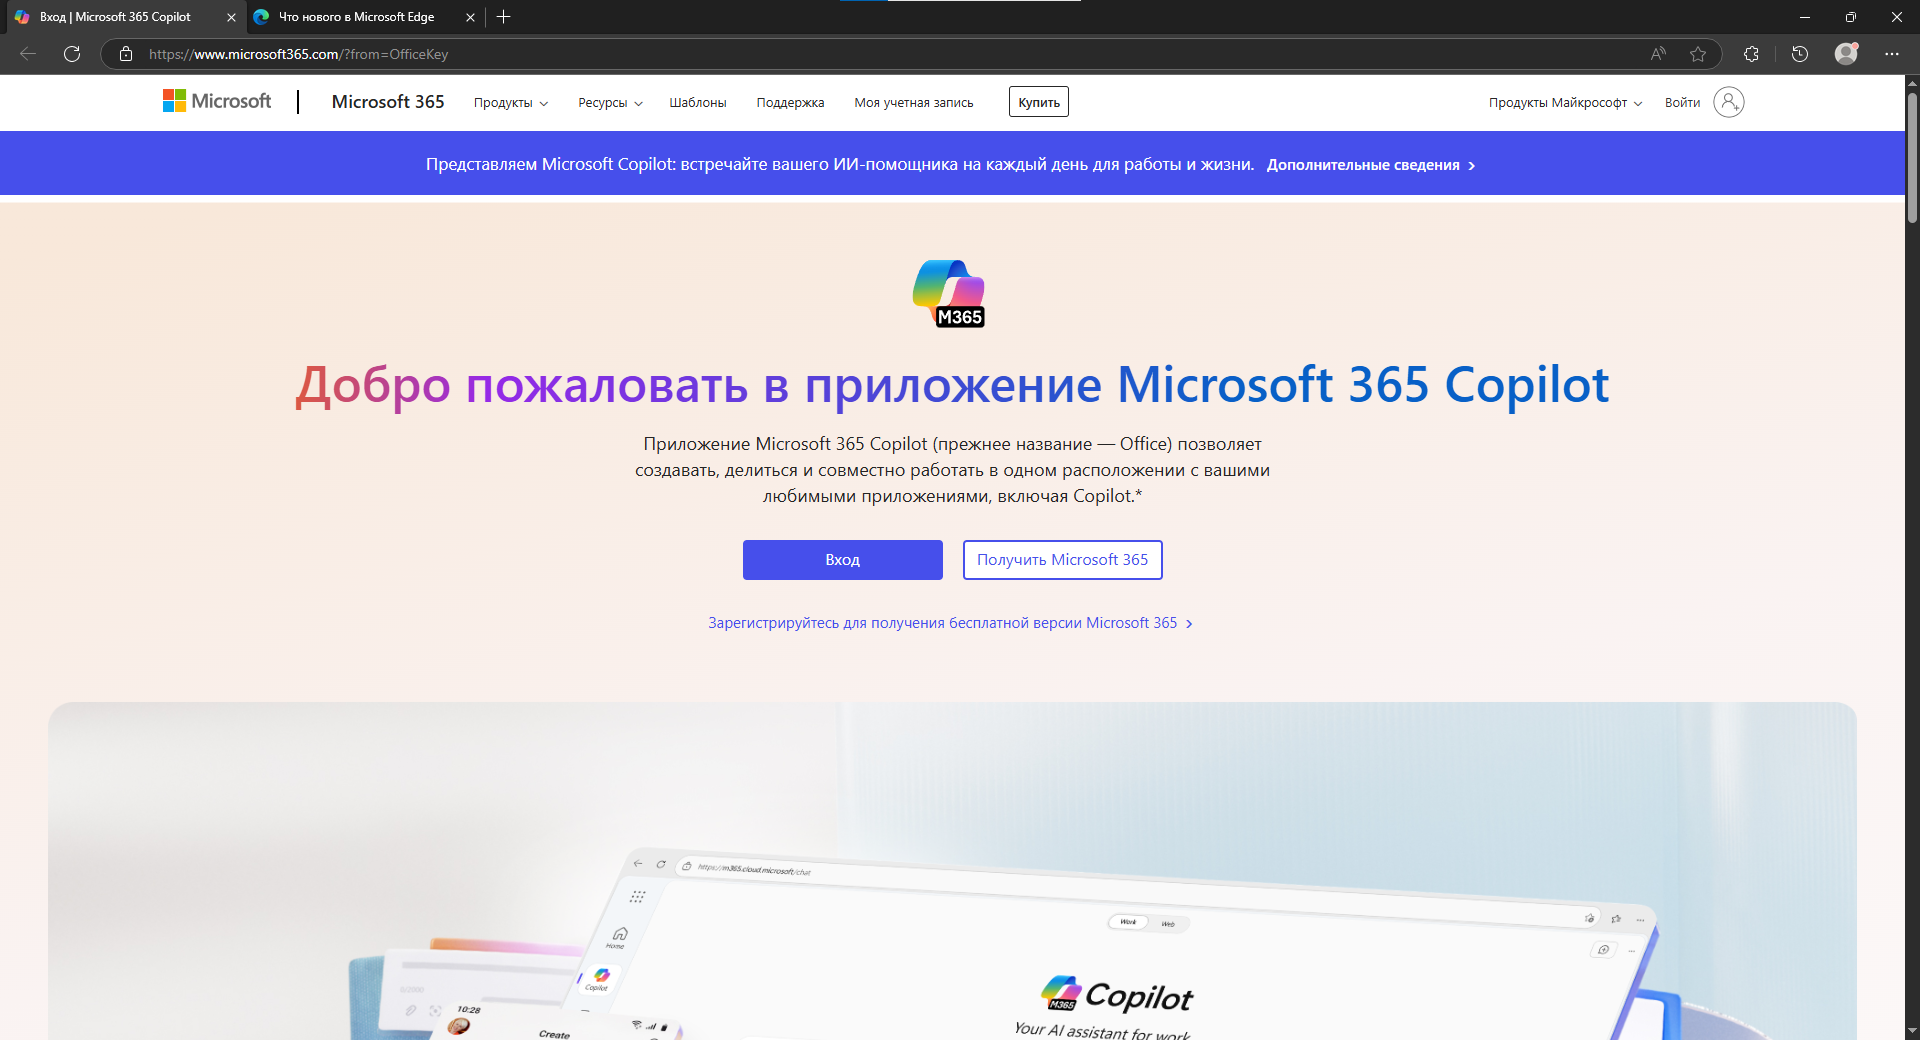Viewport: 1920px width, 1040px height.
Task: Click the M365 Copilot logo in hero
Action: coord(949,294)
